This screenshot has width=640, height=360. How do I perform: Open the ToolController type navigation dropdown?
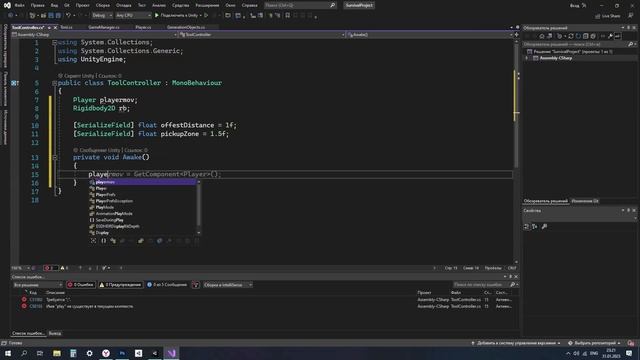(262, 35)
